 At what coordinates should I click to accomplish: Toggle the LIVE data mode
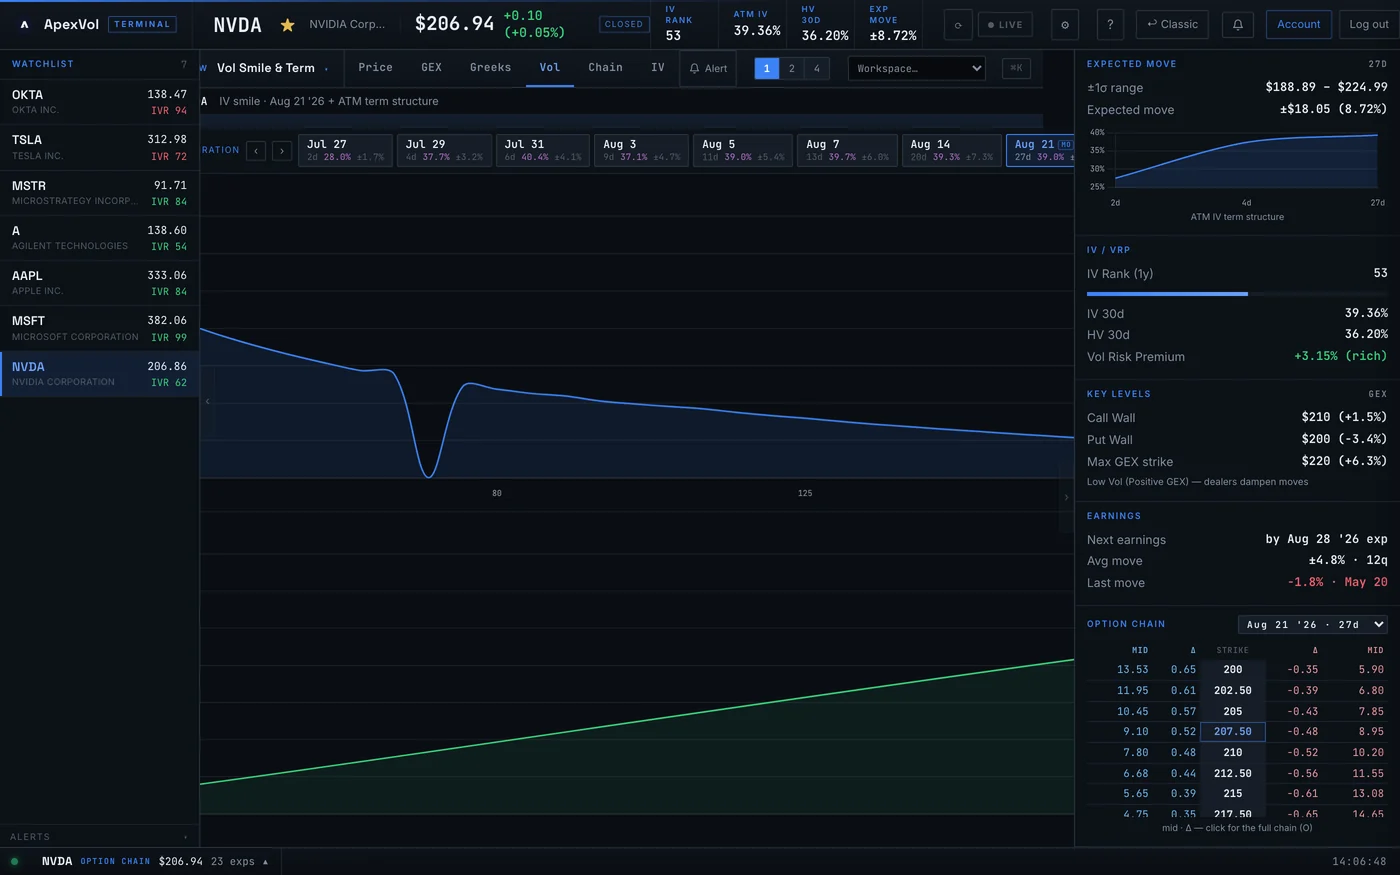pos(1005,25)
